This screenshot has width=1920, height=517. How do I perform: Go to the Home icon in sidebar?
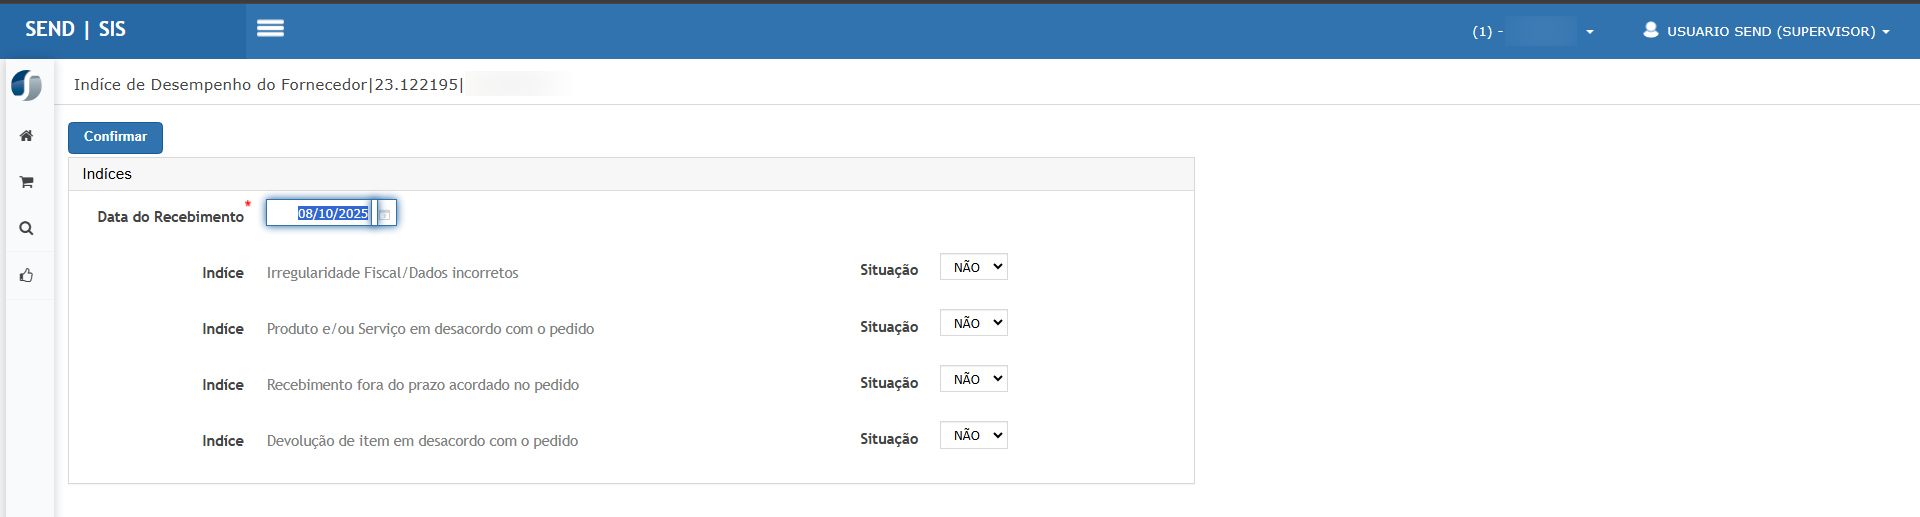[27, 136]
